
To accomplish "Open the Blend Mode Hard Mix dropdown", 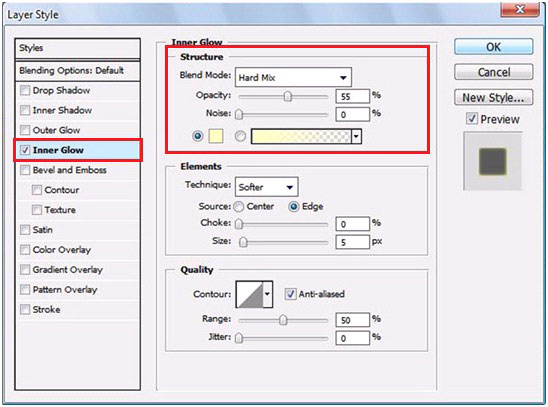I will (x=293, y=77).
